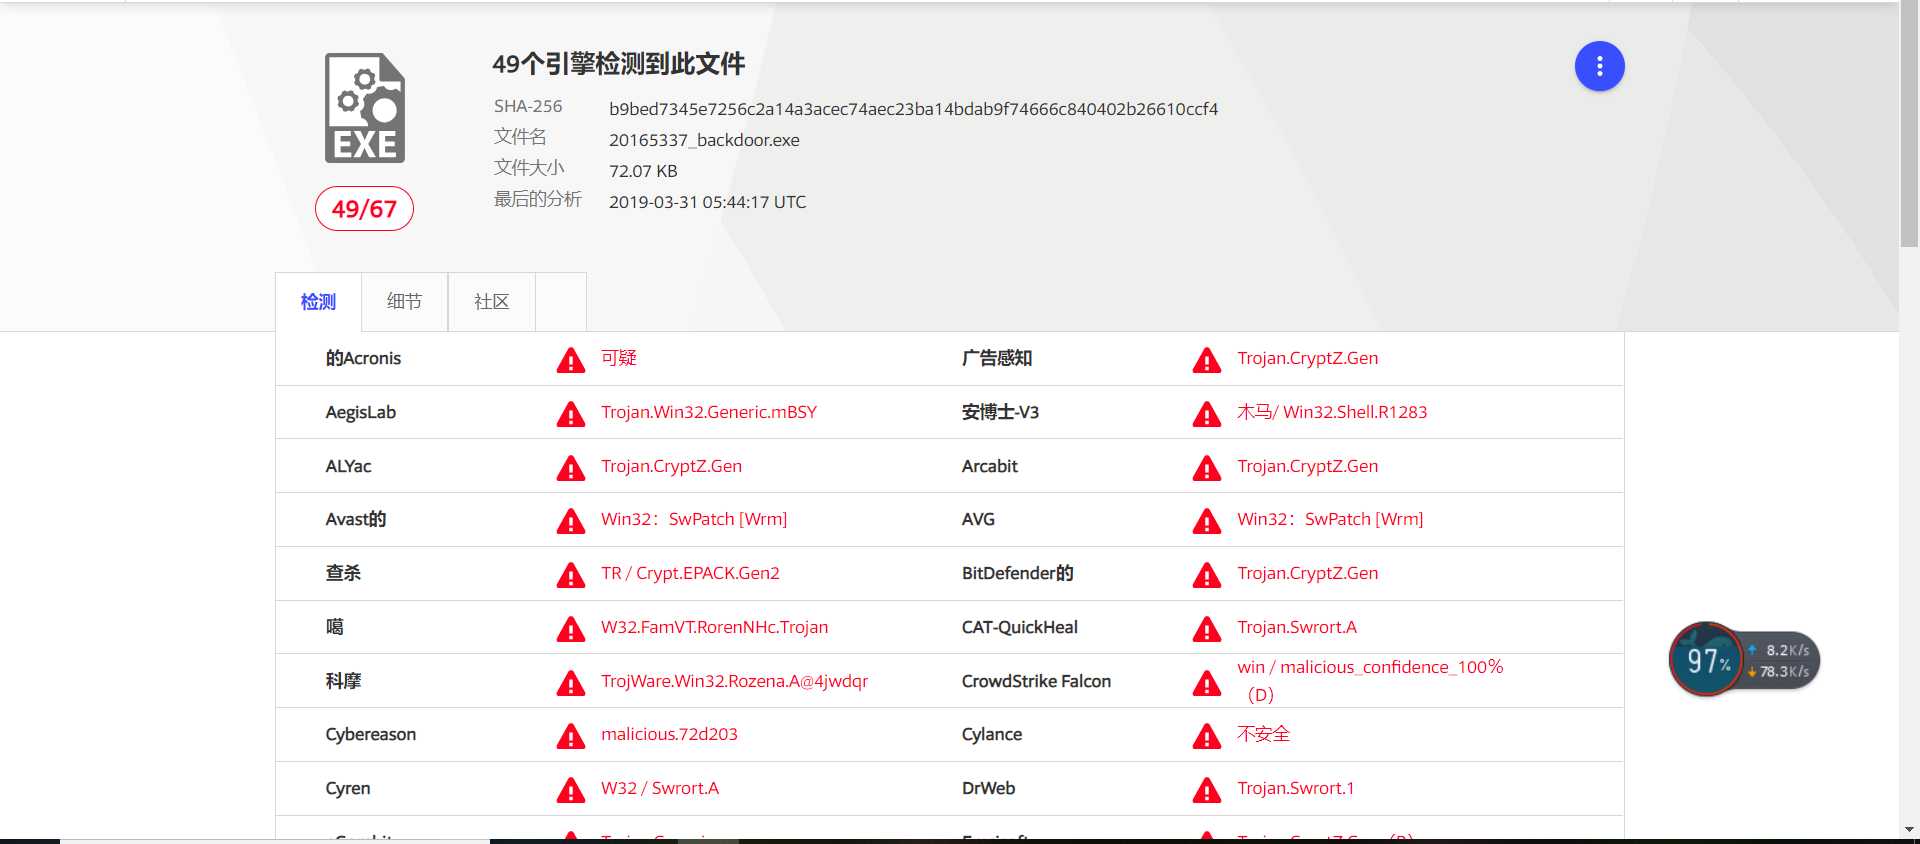Click the result Trojan.Swrort.A
This screenshot has width=1920, height=844.
pyautogui.click(x=1297, y=627)
